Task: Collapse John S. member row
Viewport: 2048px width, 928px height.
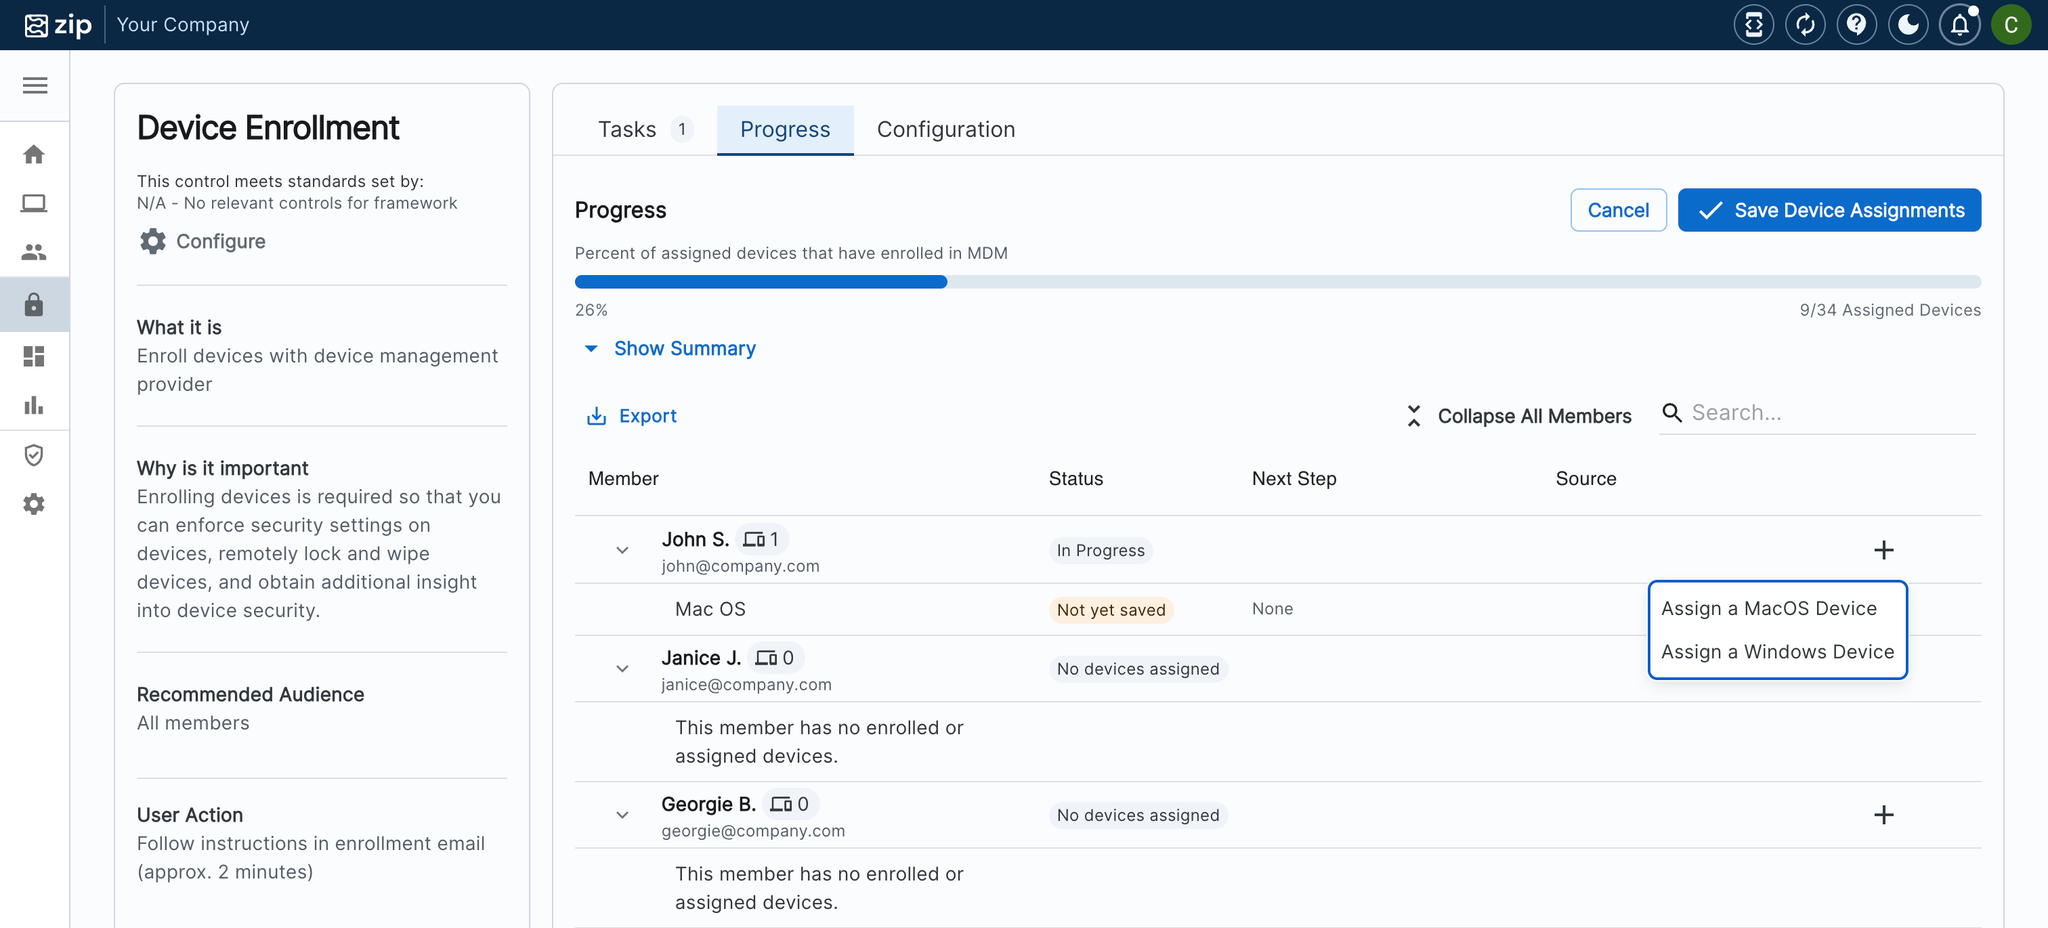Action: pos(622,550)
